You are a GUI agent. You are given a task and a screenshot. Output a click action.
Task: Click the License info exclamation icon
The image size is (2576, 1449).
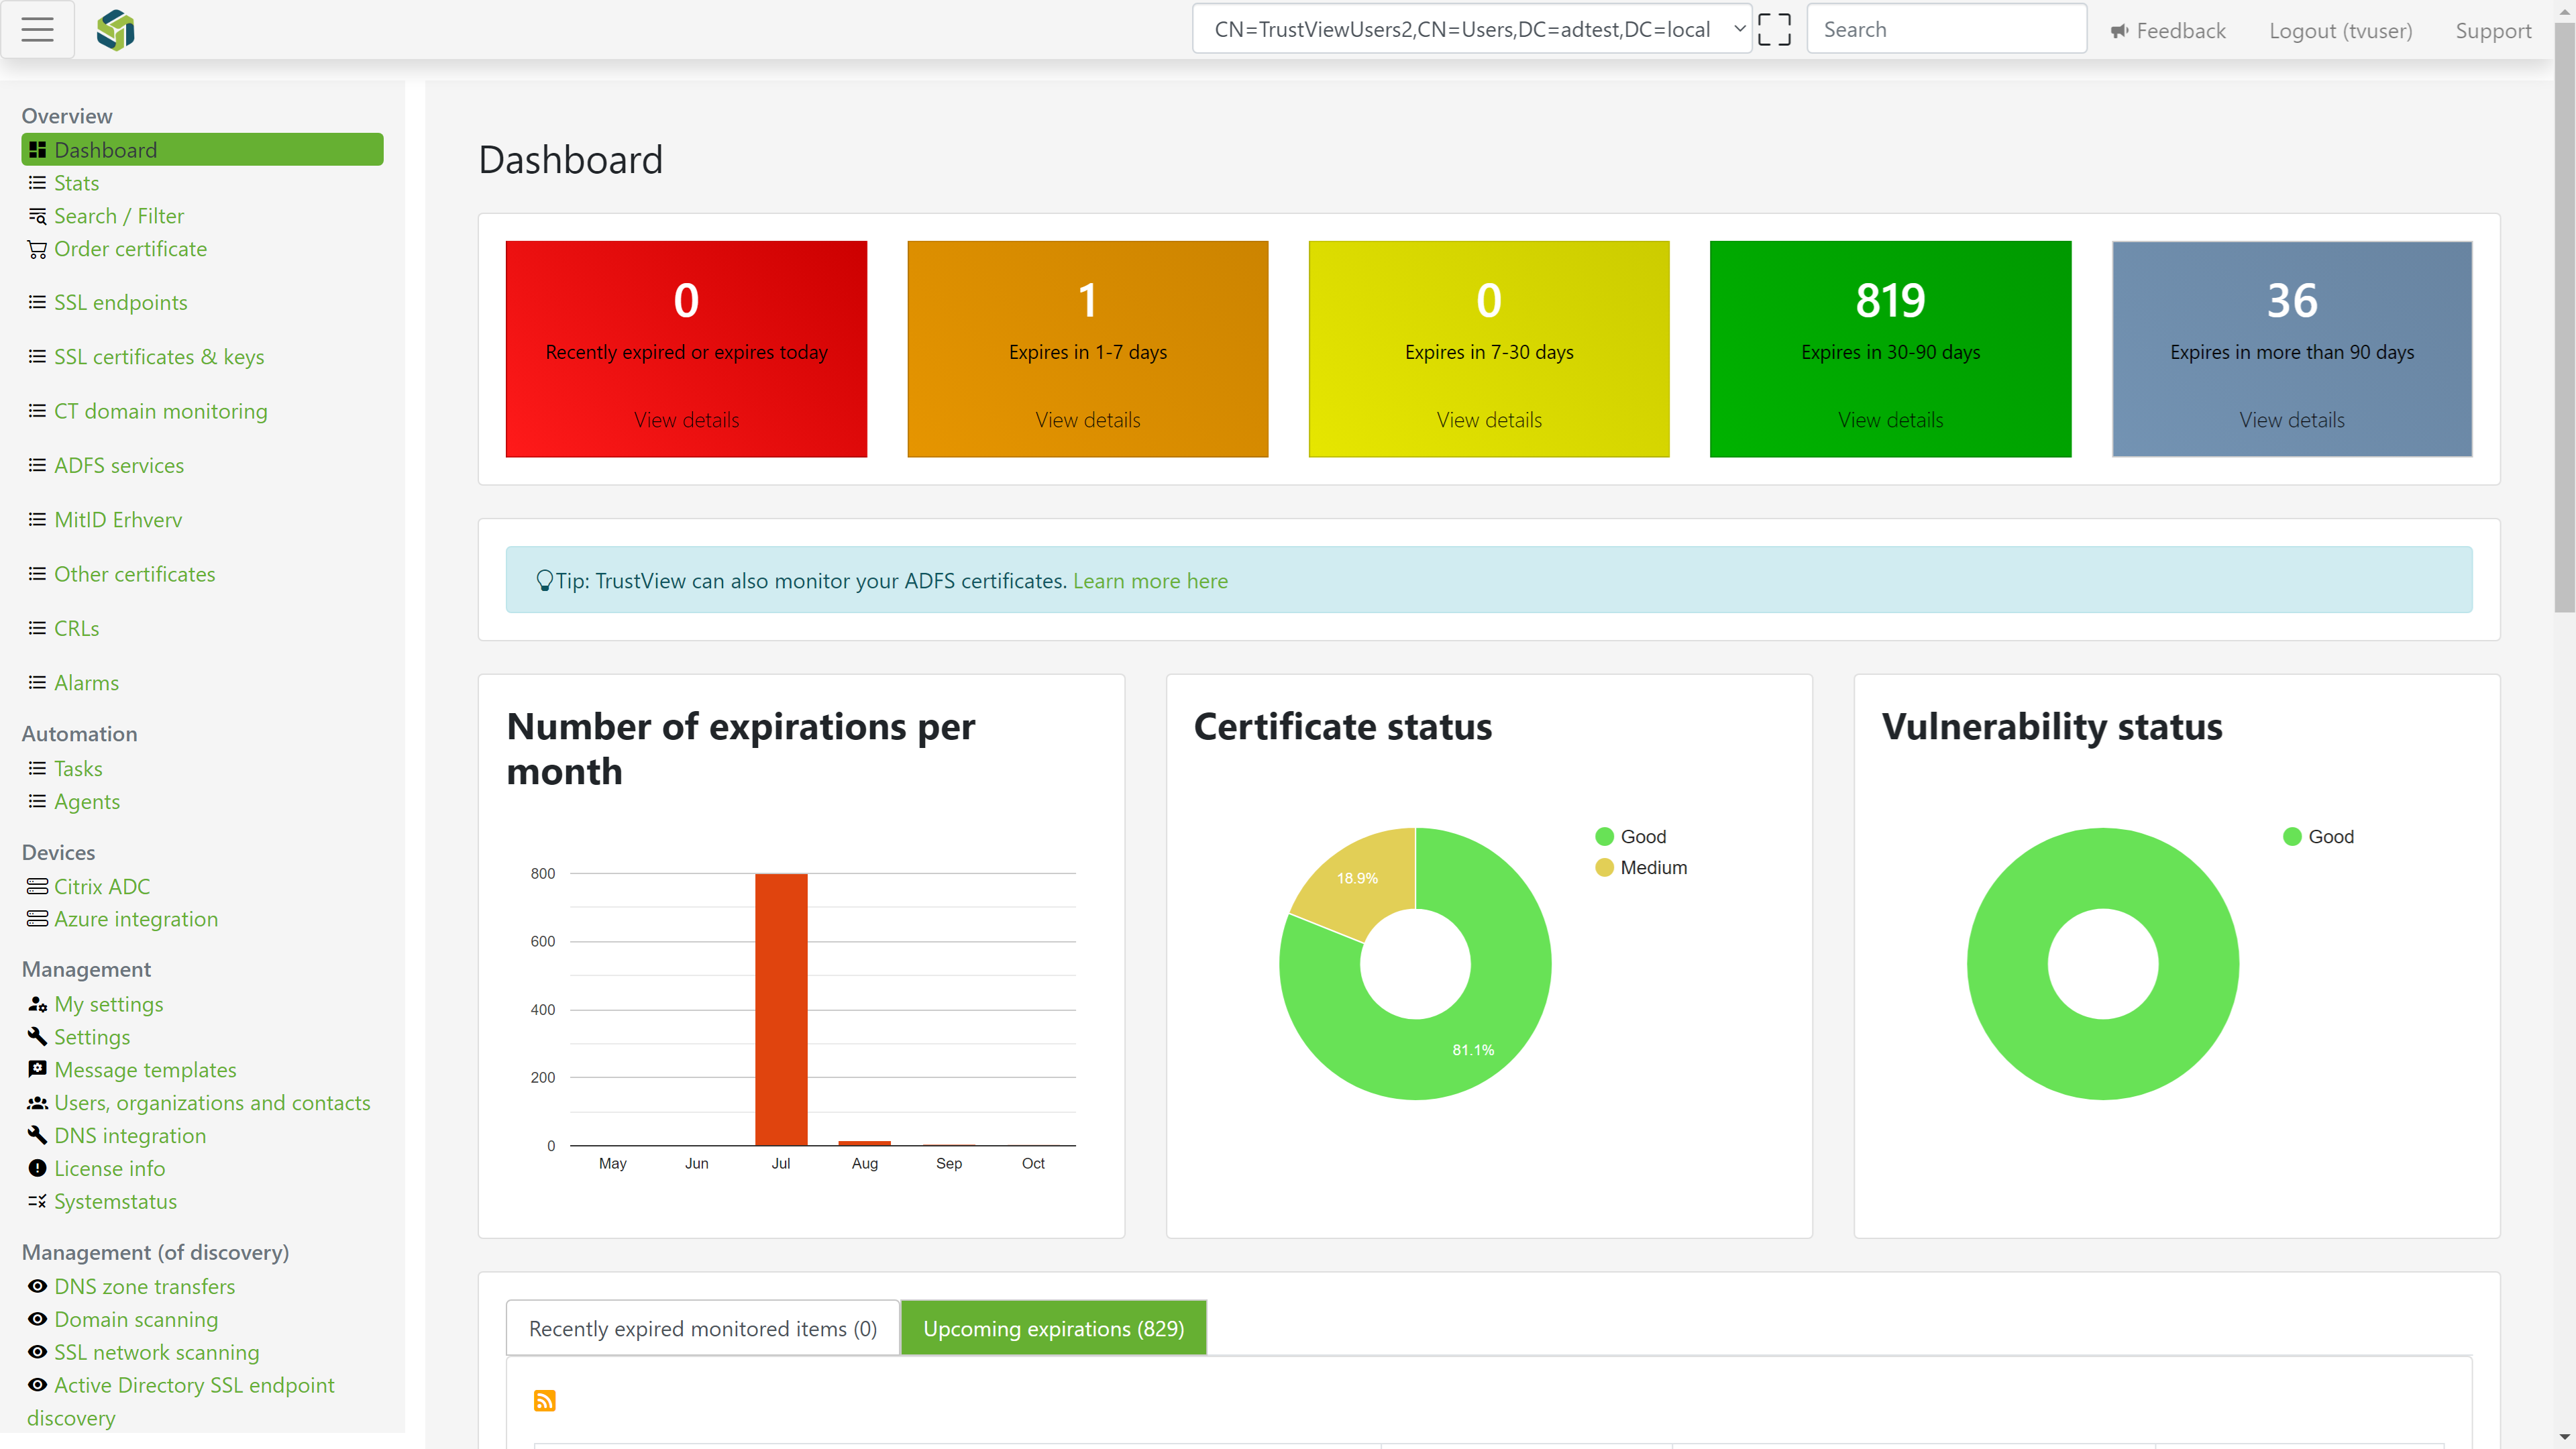pos(38,1168)
